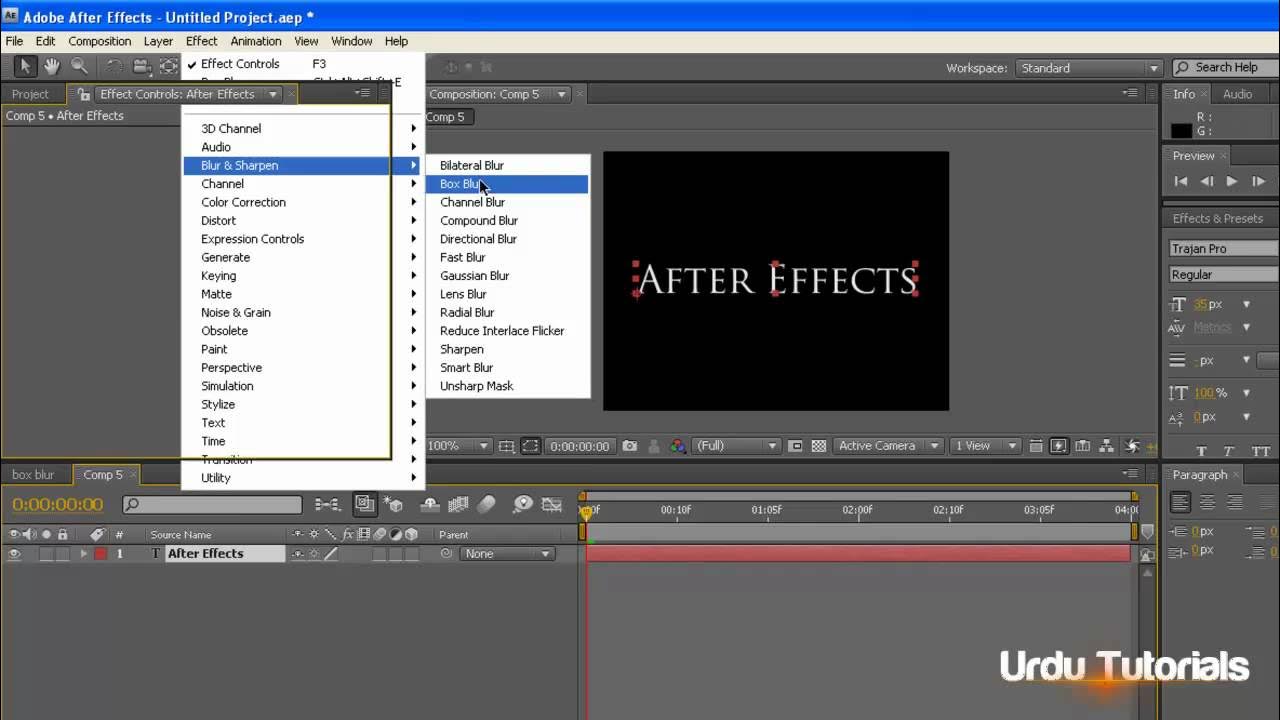The height and width of the screenshot is (720, 1280).
Task: Select the Selection arrow tool
Action: (25, 67)
